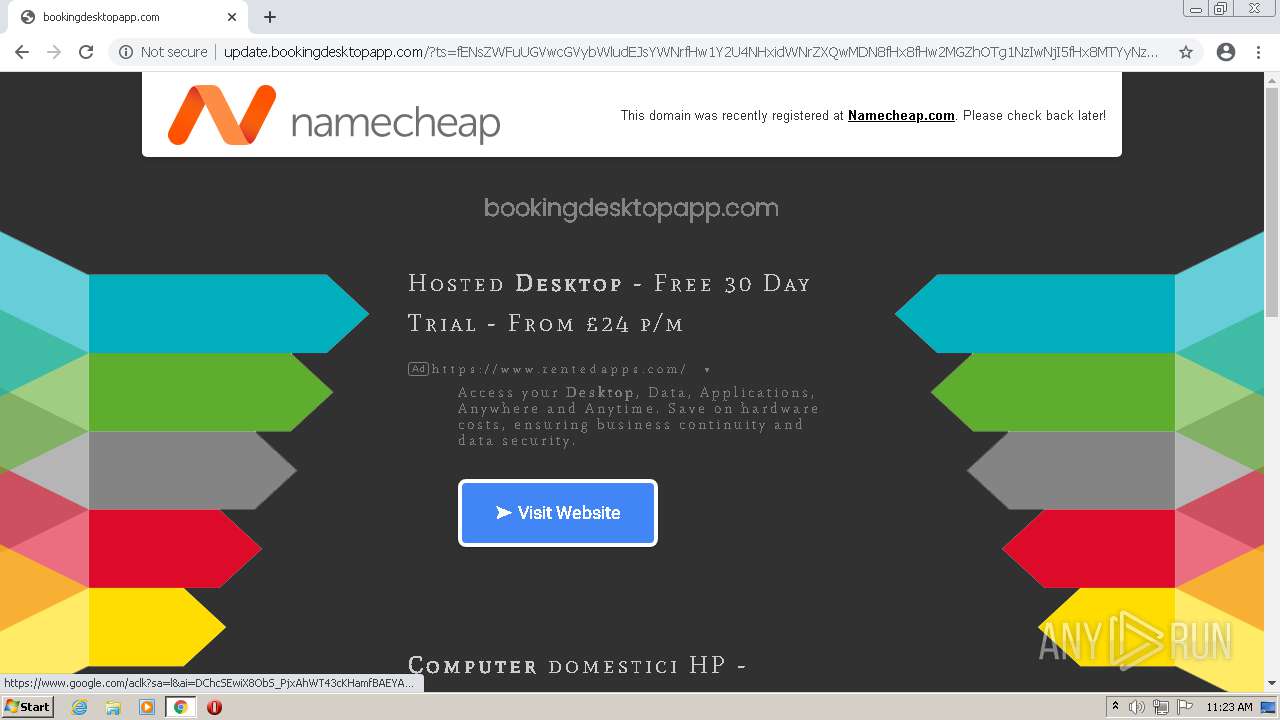The image size is (1280, 720).
Task: Expand the ad options dropdown arrow
Action: pos(707,370)
